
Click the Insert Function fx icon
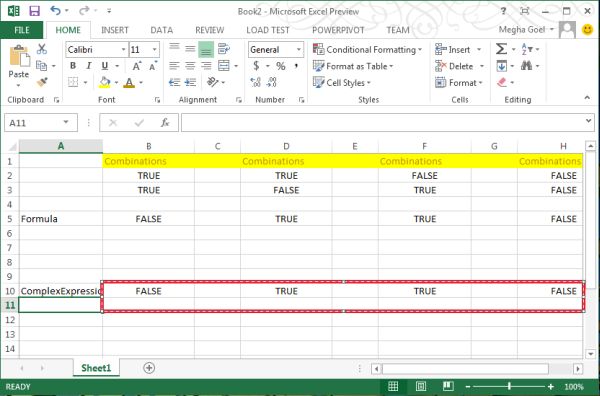click(x=165, y=123)
